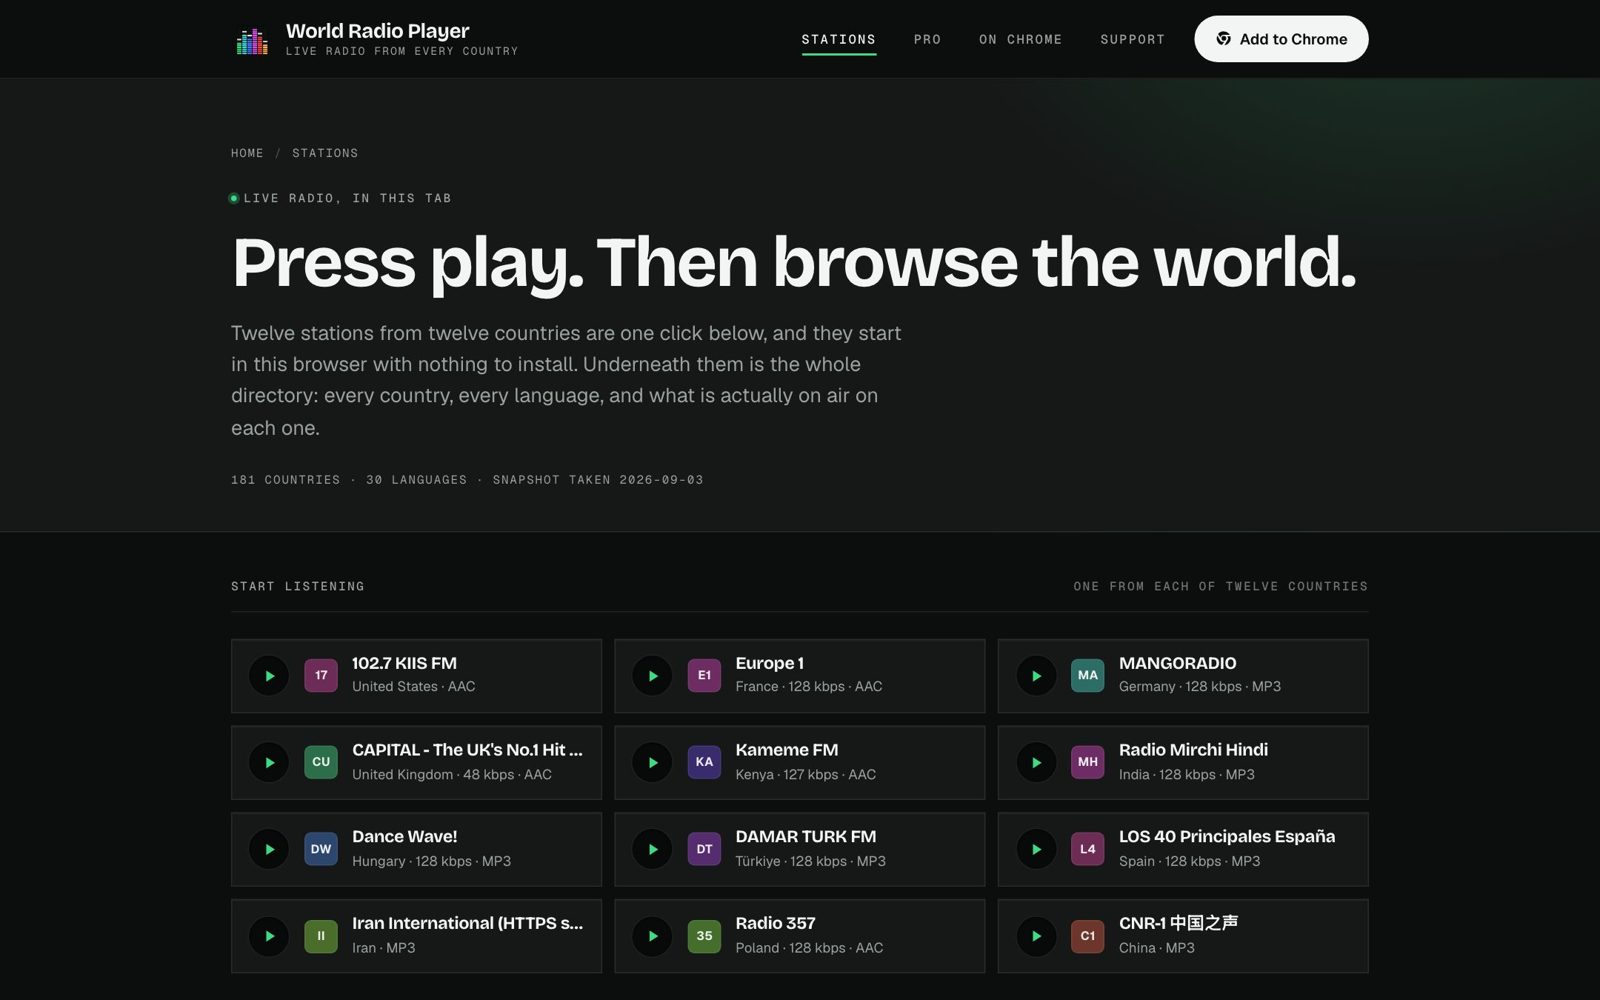Play the 102.7 KIIS FM station
The width and height of the screenshot is (1600, 1000).
(x=269, y=676)
